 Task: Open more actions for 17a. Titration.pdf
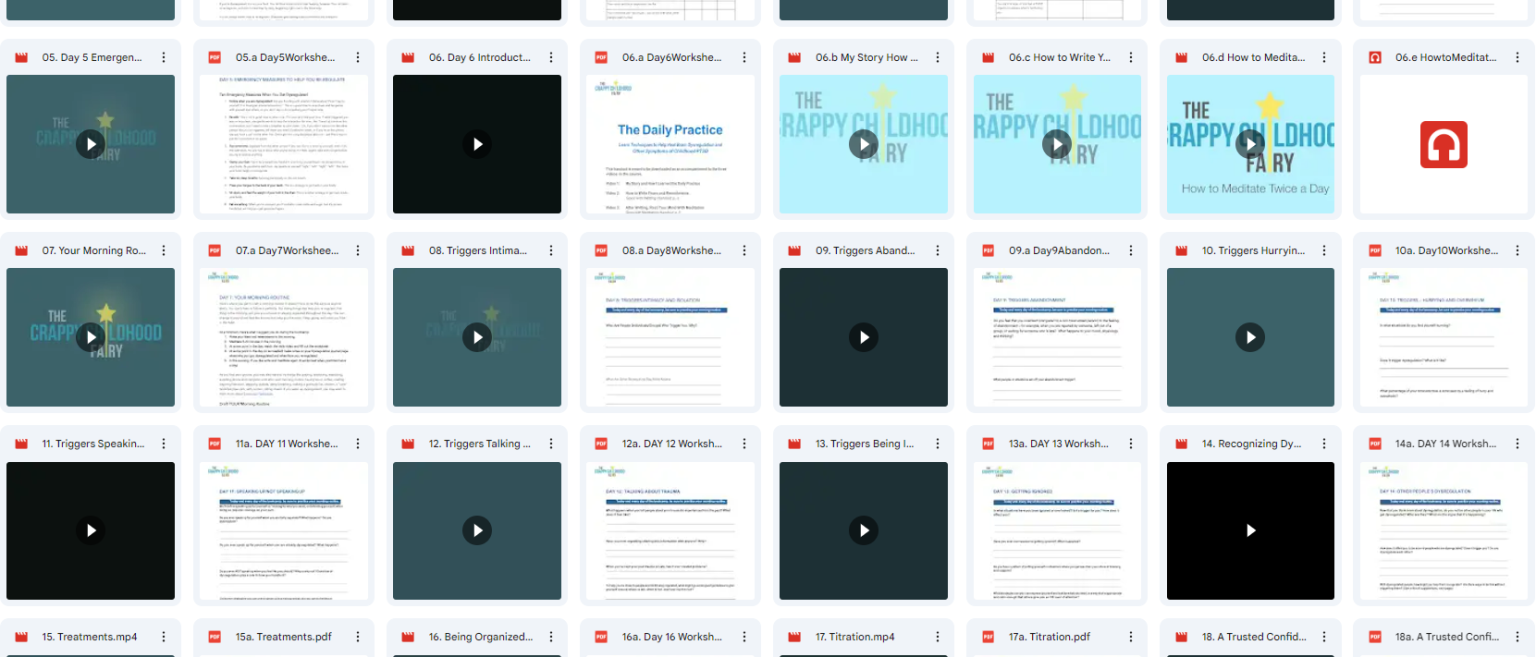tap(1130, 637)
